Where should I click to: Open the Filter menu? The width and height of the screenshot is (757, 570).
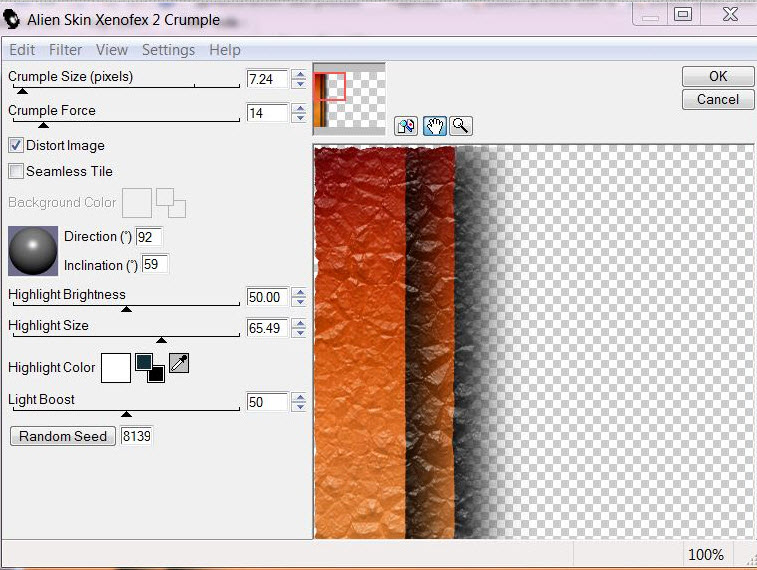click(x=65, y=50)
